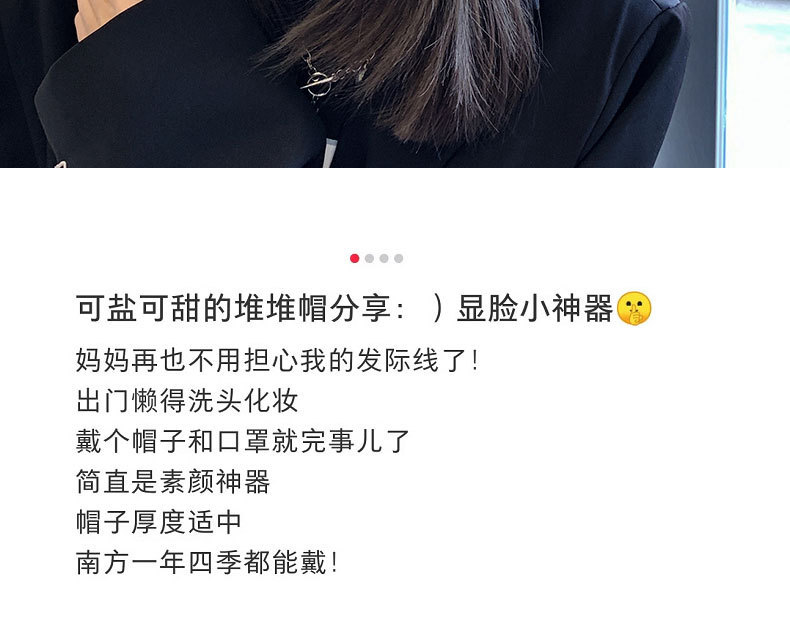Screen dimensions: 790x632
Task: Tap the blue window frame in photo
Action: point(721,84)
